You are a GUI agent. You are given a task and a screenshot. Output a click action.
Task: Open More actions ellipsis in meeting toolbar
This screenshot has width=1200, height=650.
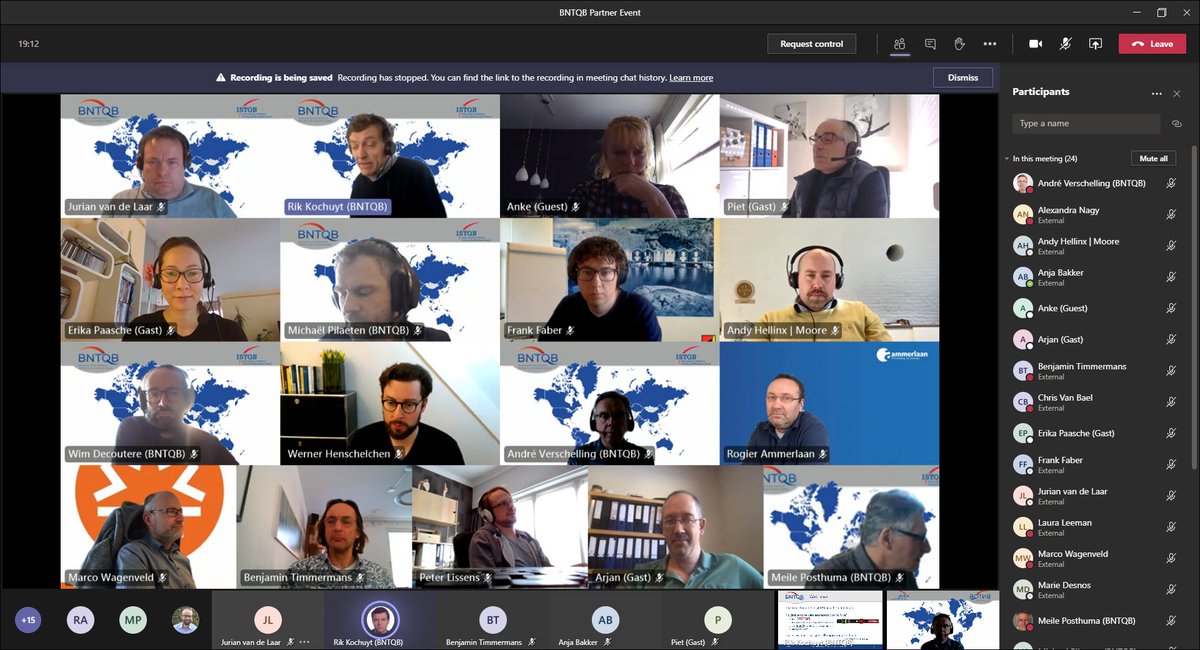click(990, 44)
